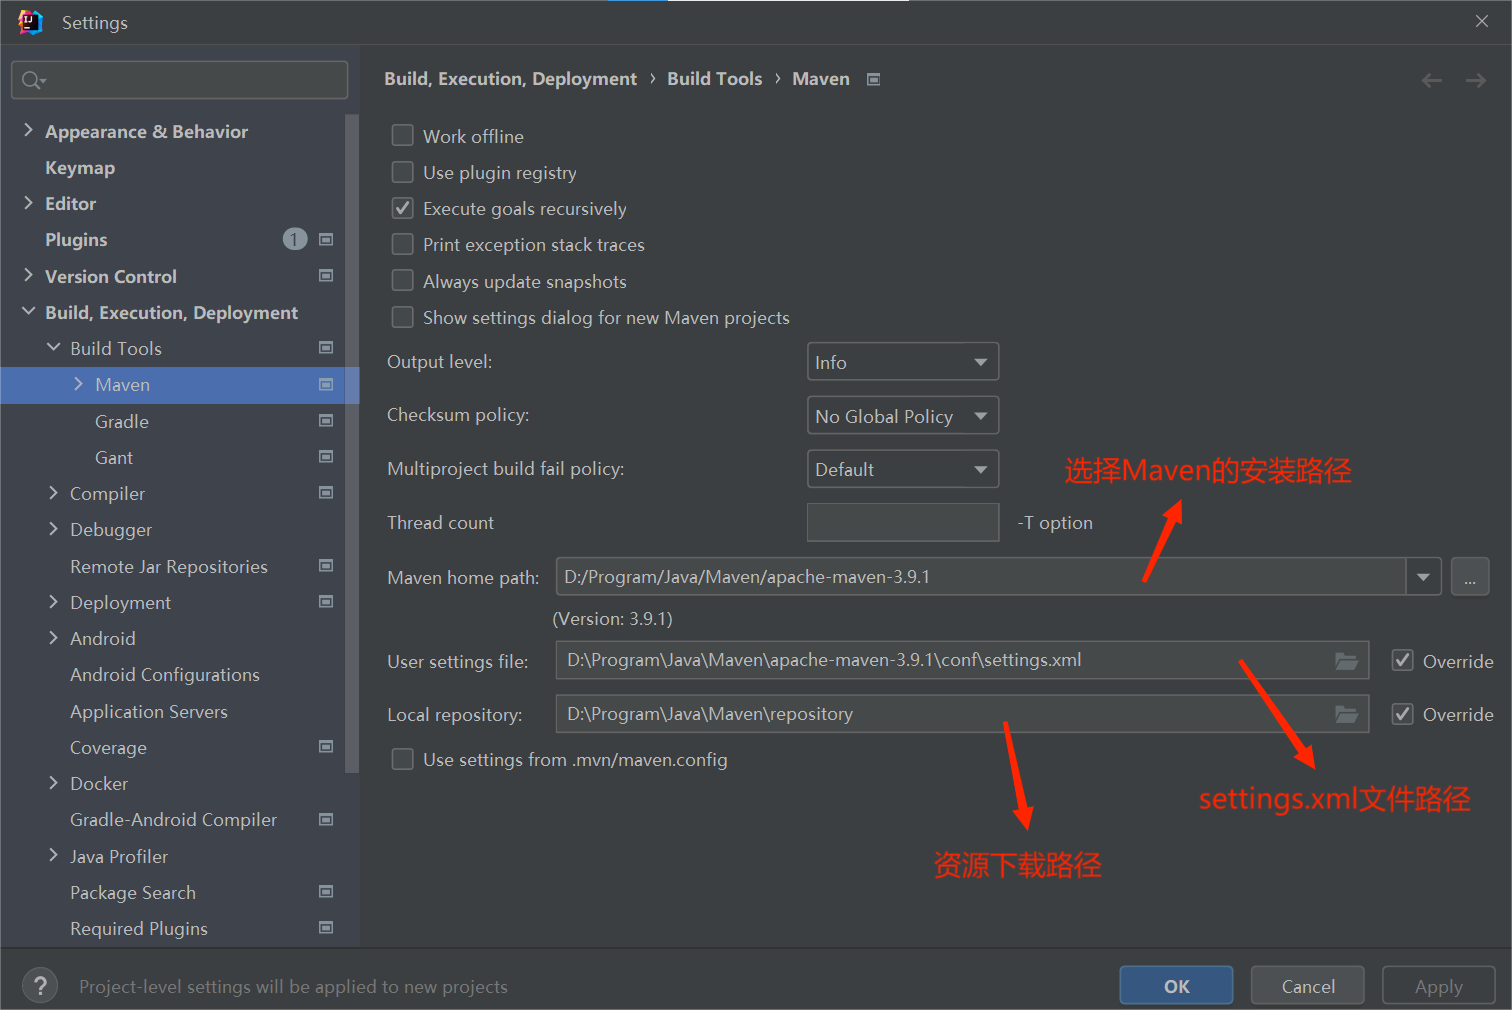Viewport: 1512px width, 1010px height.
Task: Go back with the left arrow
Action: click(x=1432, y=80)
